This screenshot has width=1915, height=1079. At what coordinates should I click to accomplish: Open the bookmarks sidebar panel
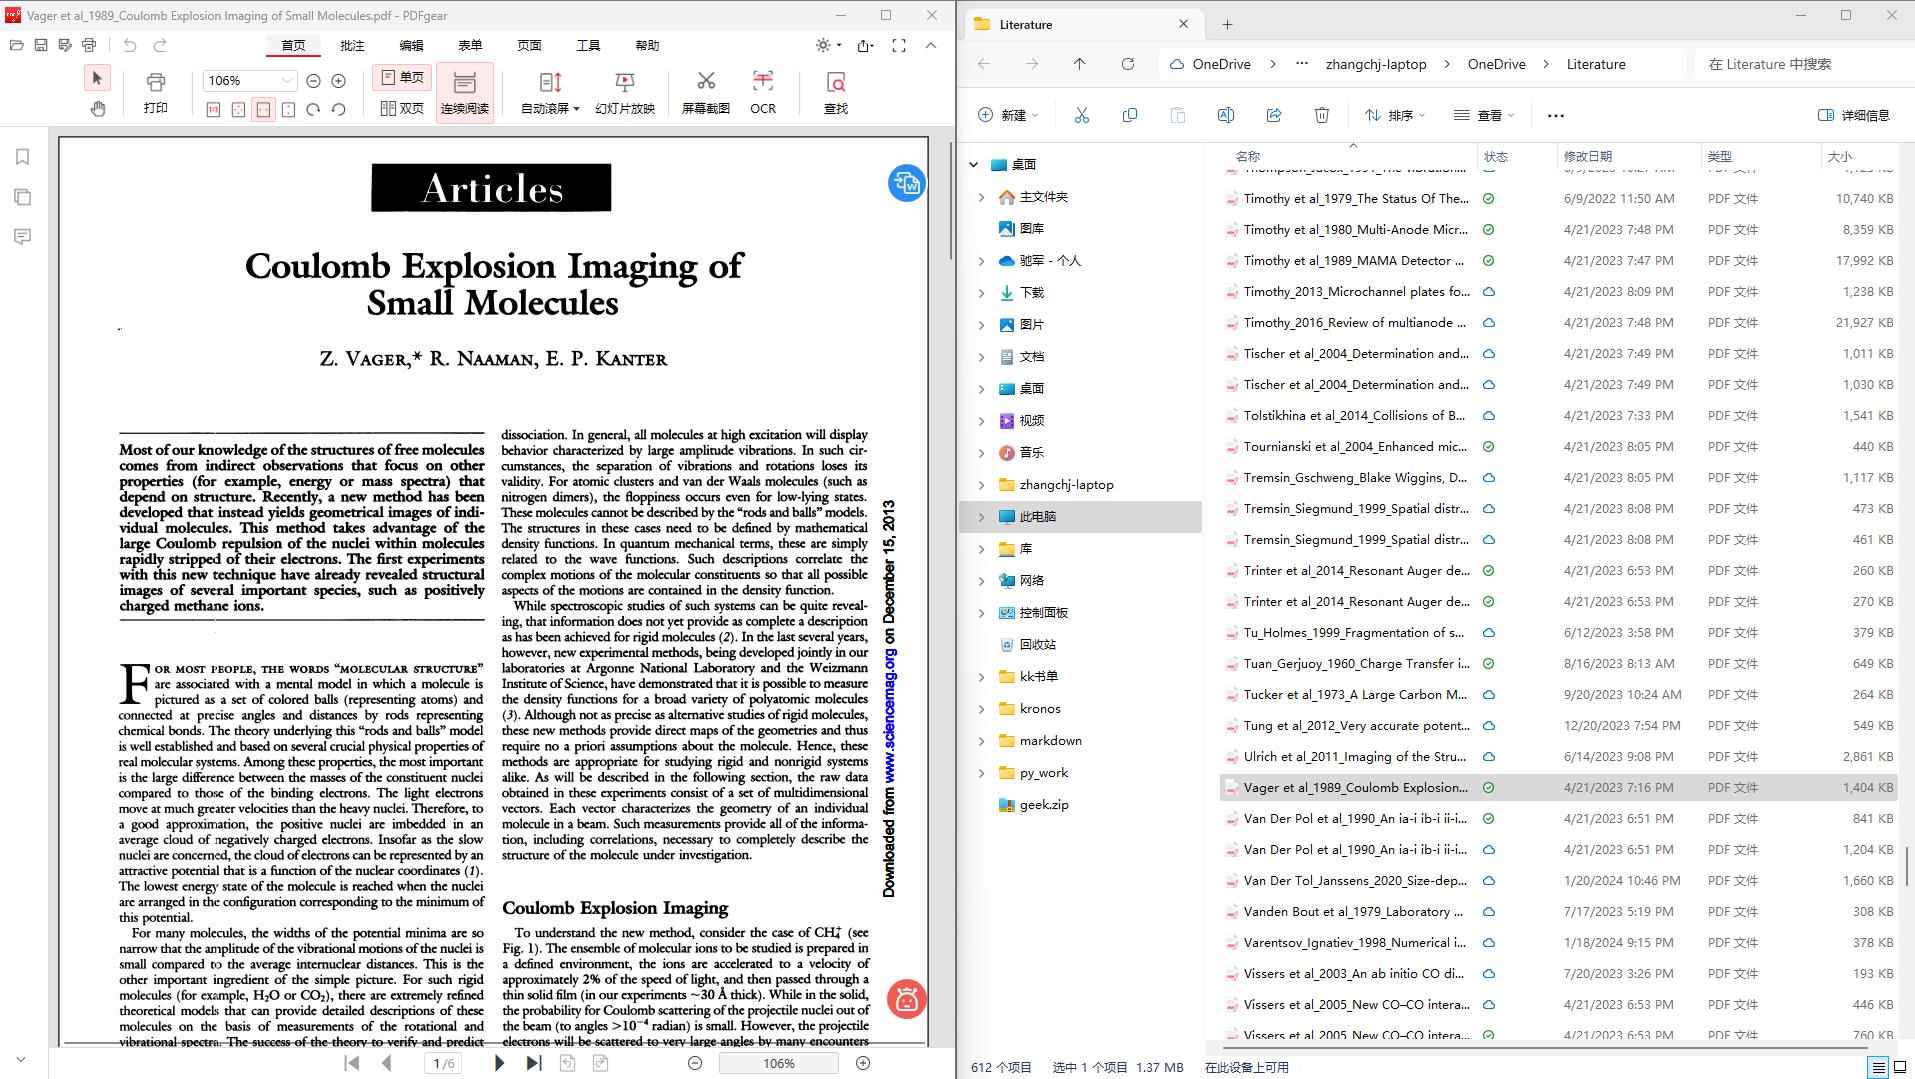click(22, 157)
